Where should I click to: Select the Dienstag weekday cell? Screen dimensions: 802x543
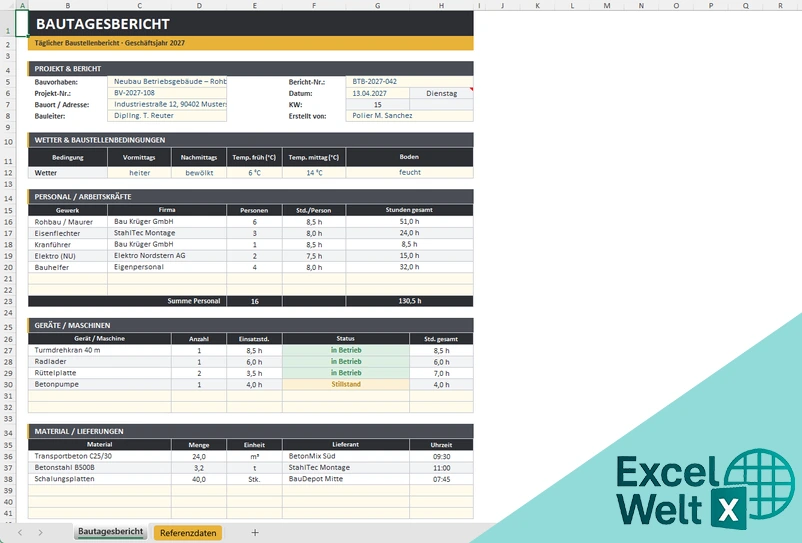pyautogui.click(x=441, y=93)
